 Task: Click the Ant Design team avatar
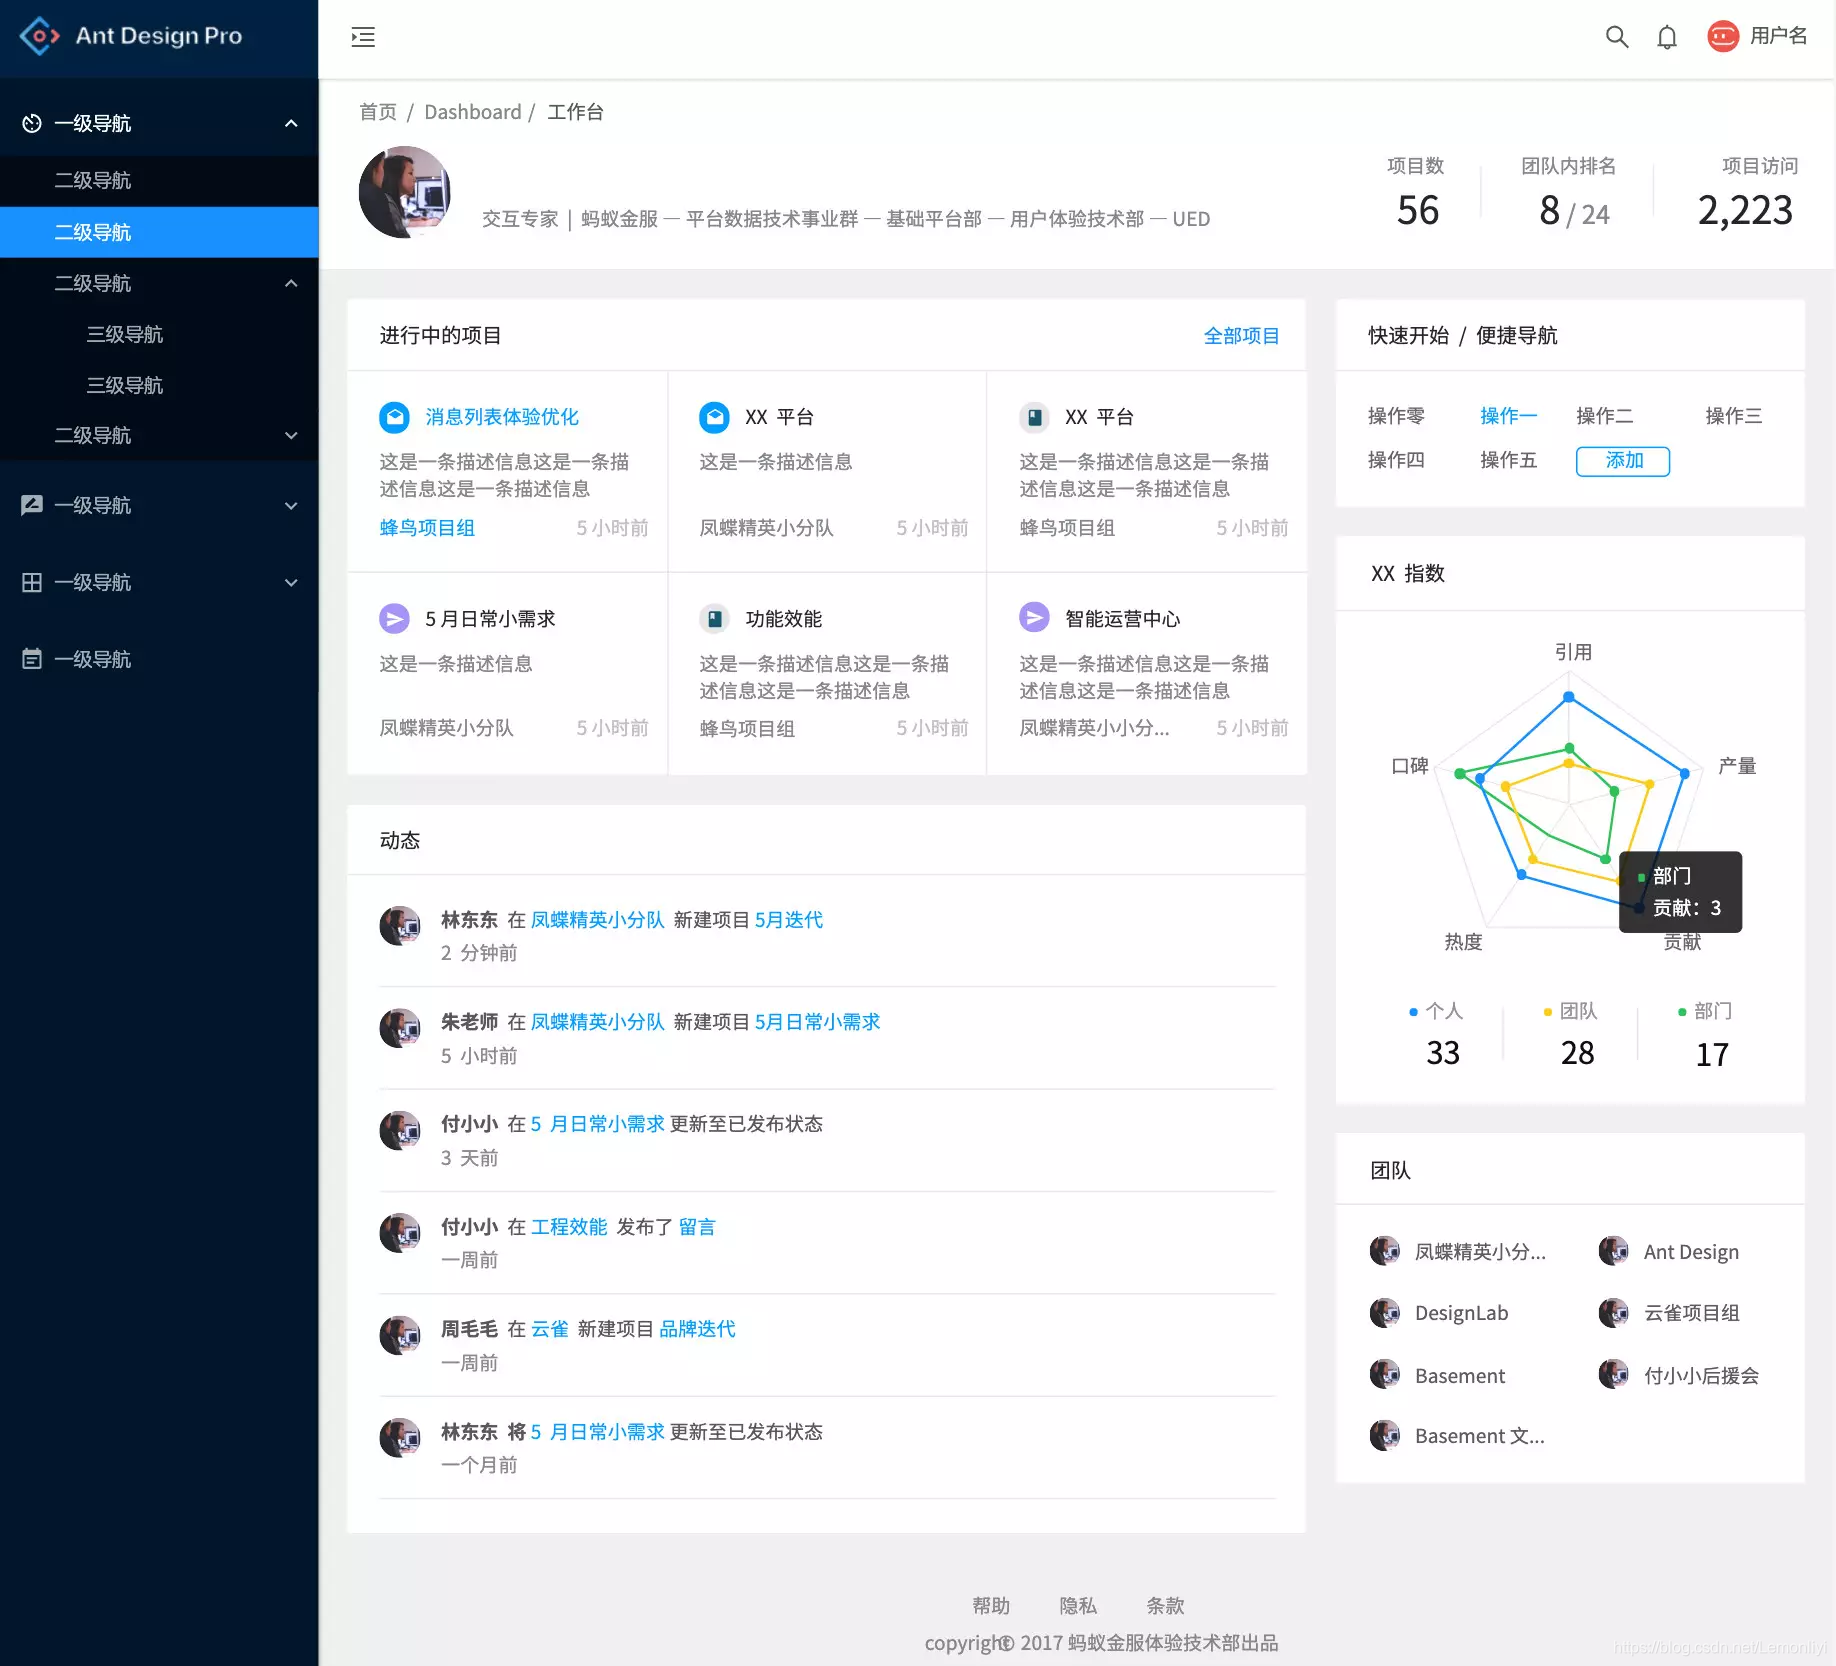(1614, 1250)
